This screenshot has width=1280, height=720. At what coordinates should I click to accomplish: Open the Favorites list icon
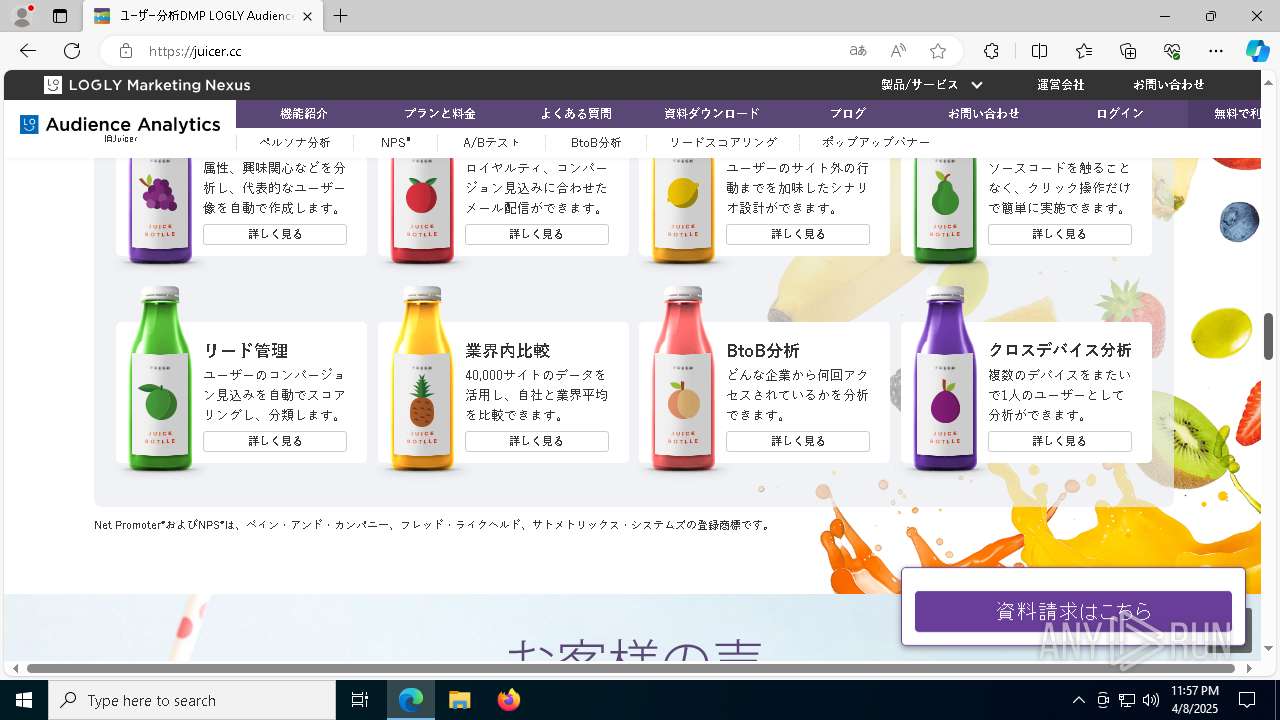1084,51
